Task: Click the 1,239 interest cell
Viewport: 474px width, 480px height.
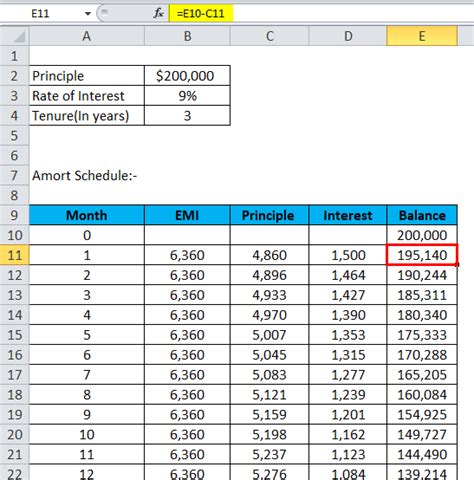Action: click(x=348, y=395)
